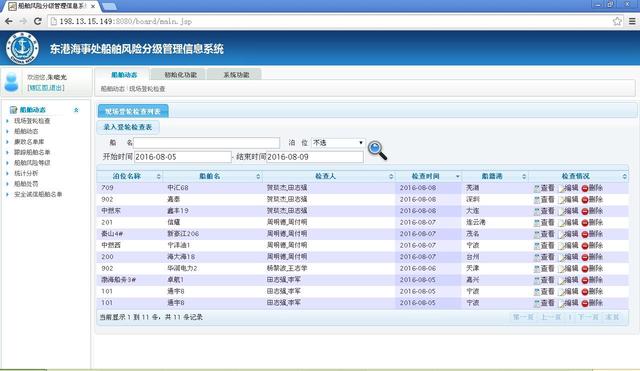Image resolution: width=640 pixels, height=371 pixels.
Task: Open the 泊位 dropdown showing 不选
Action: (x=338, y=143)
